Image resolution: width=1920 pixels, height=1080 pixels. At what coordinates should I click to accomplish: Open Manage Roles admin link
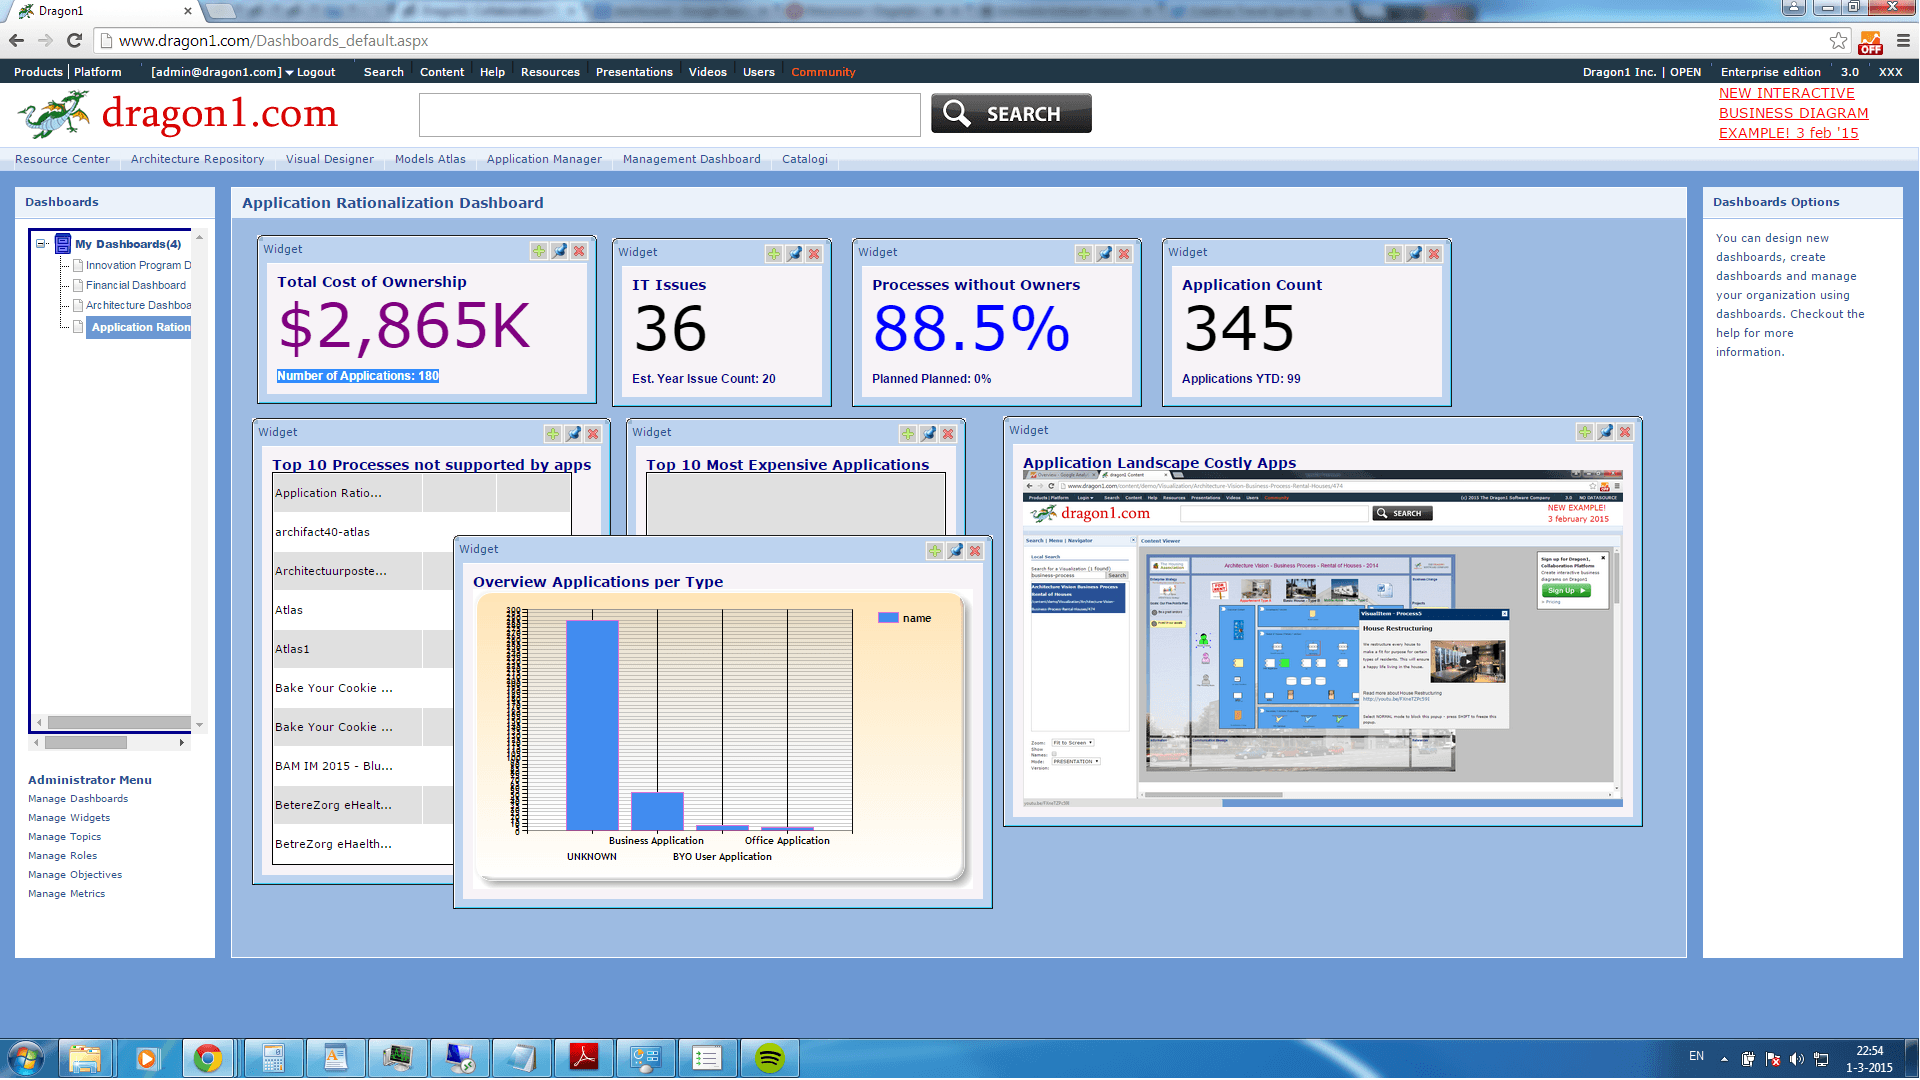pos(62,856)
